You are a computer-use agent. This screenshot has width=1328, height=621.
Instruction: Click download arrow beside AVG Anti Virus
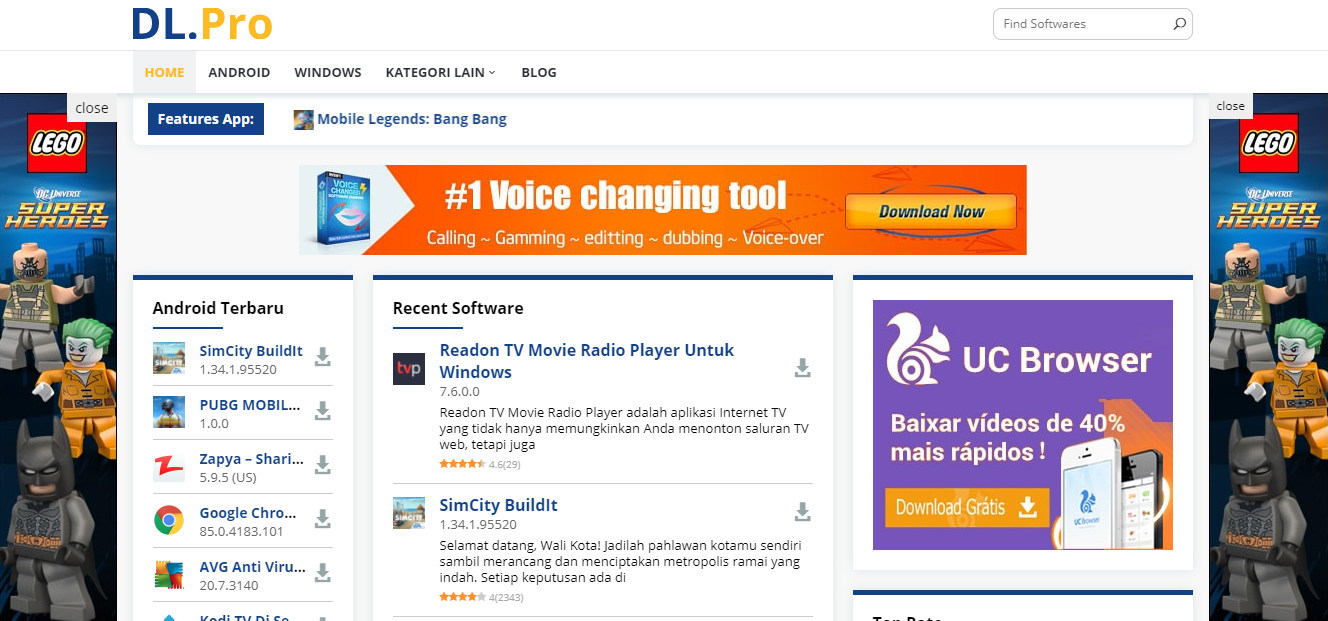tap(322, 573)
